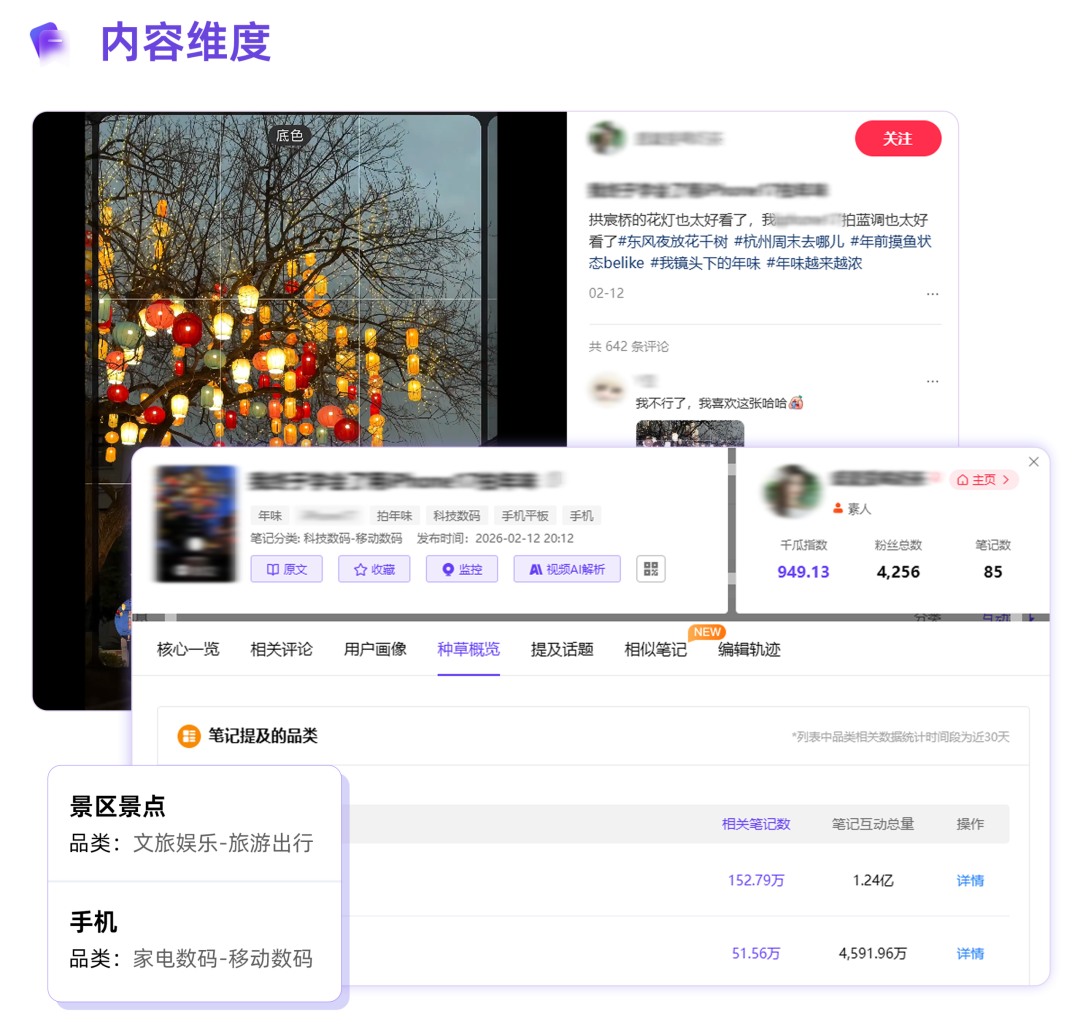Open 详情 for the 152.79万 row
The image size is (1080, 1028).
pos(970,881)
